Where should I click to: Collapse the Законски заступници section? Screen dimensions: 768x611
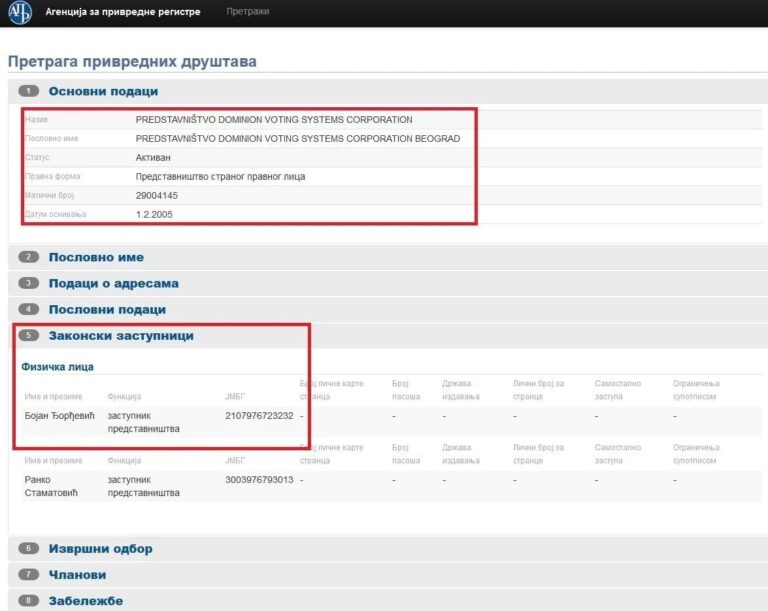[x=121, y=336]
